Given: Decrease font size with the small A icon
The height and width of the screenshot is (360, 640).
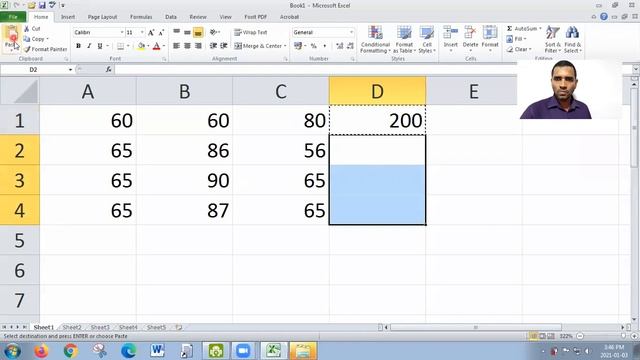Looking at the screenshot, I should (x=161, y=32).
